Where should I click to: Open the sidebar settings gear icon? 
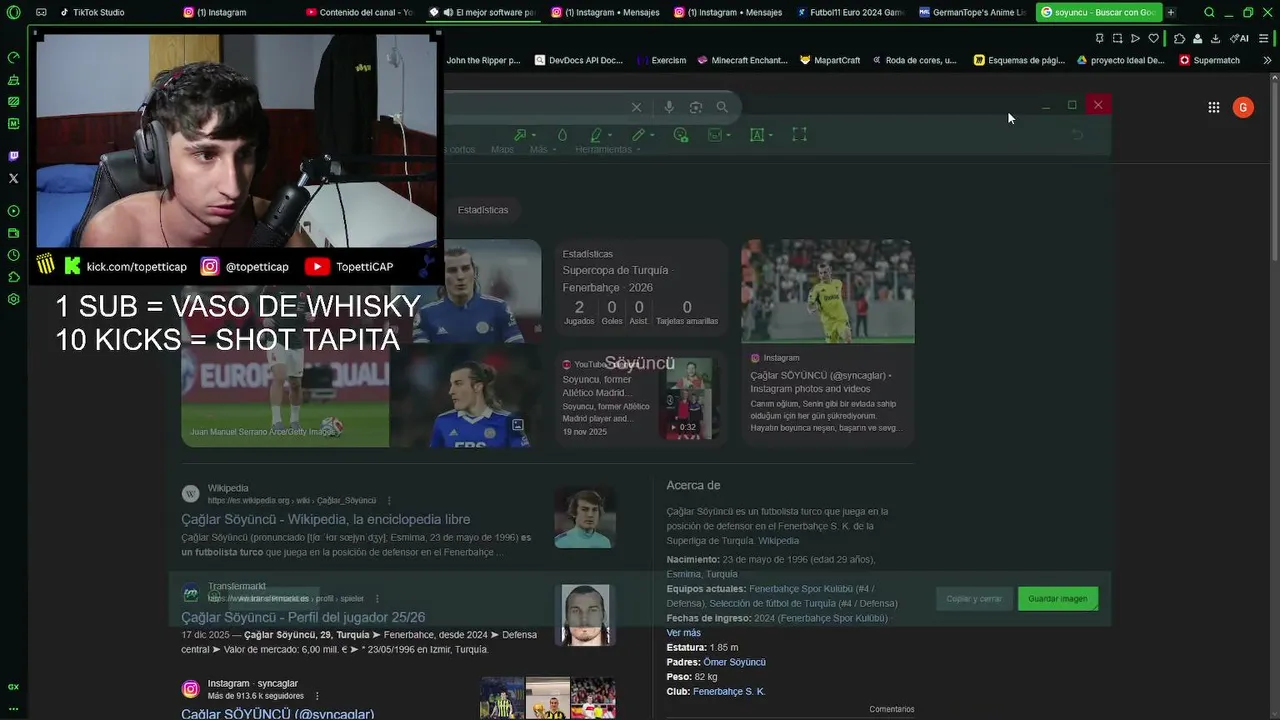point(13,299)
